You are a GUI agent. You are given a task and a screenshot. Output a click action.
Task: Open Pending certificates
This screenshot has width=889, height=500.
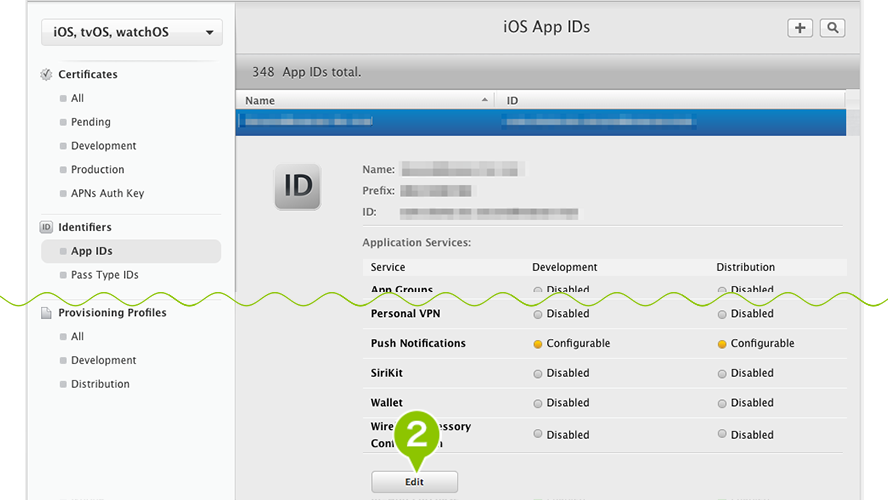tap(91, 122)
